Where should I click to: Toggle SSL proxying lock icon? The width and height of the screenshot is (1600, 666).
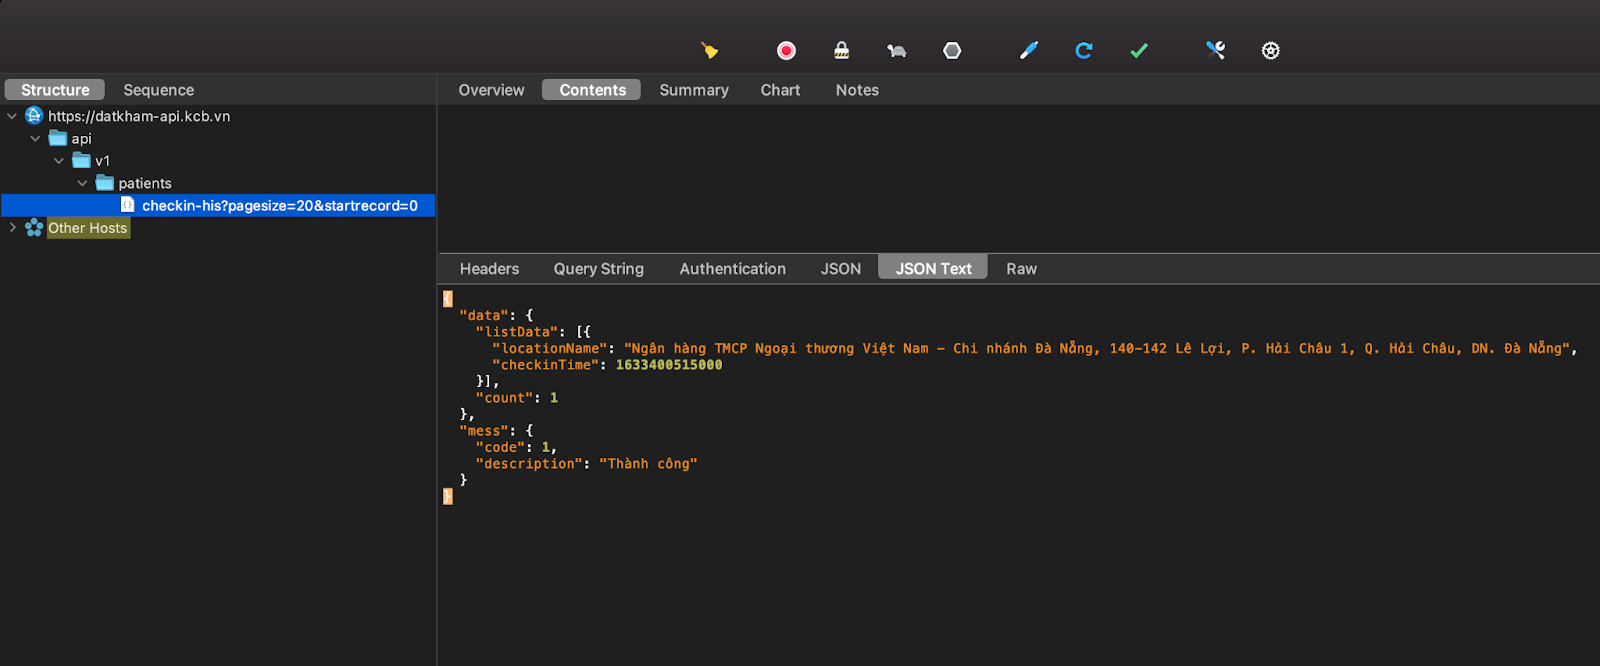(842, 50)
